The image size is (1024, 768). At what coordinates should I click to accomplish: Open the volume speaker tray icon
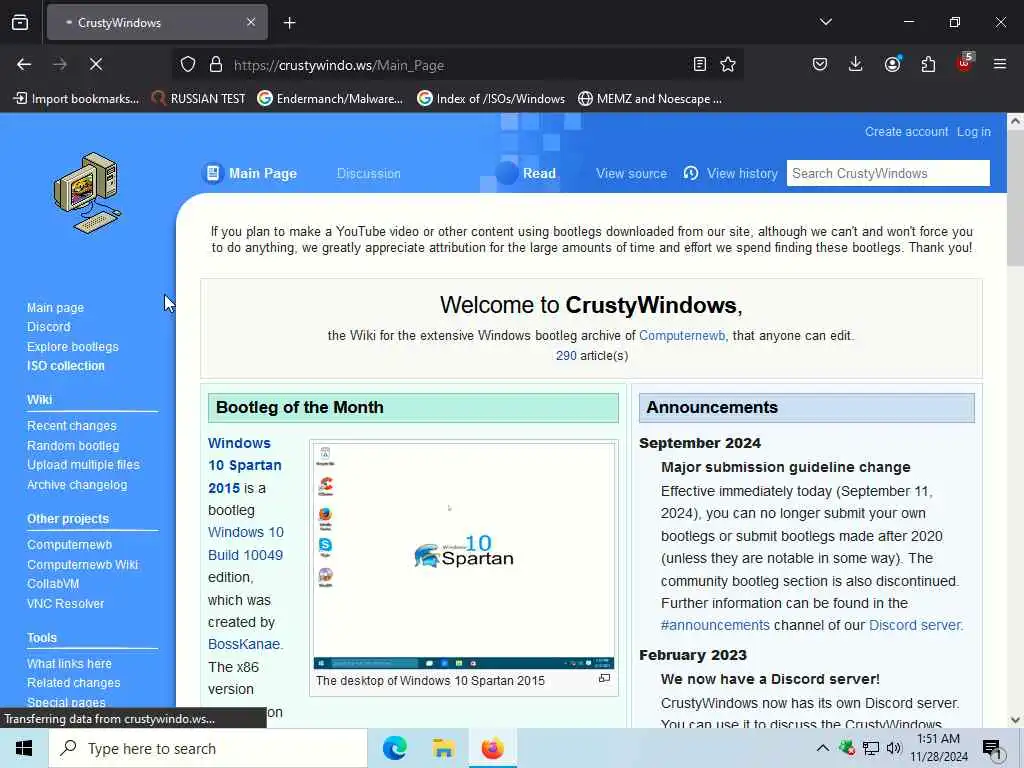893,748
